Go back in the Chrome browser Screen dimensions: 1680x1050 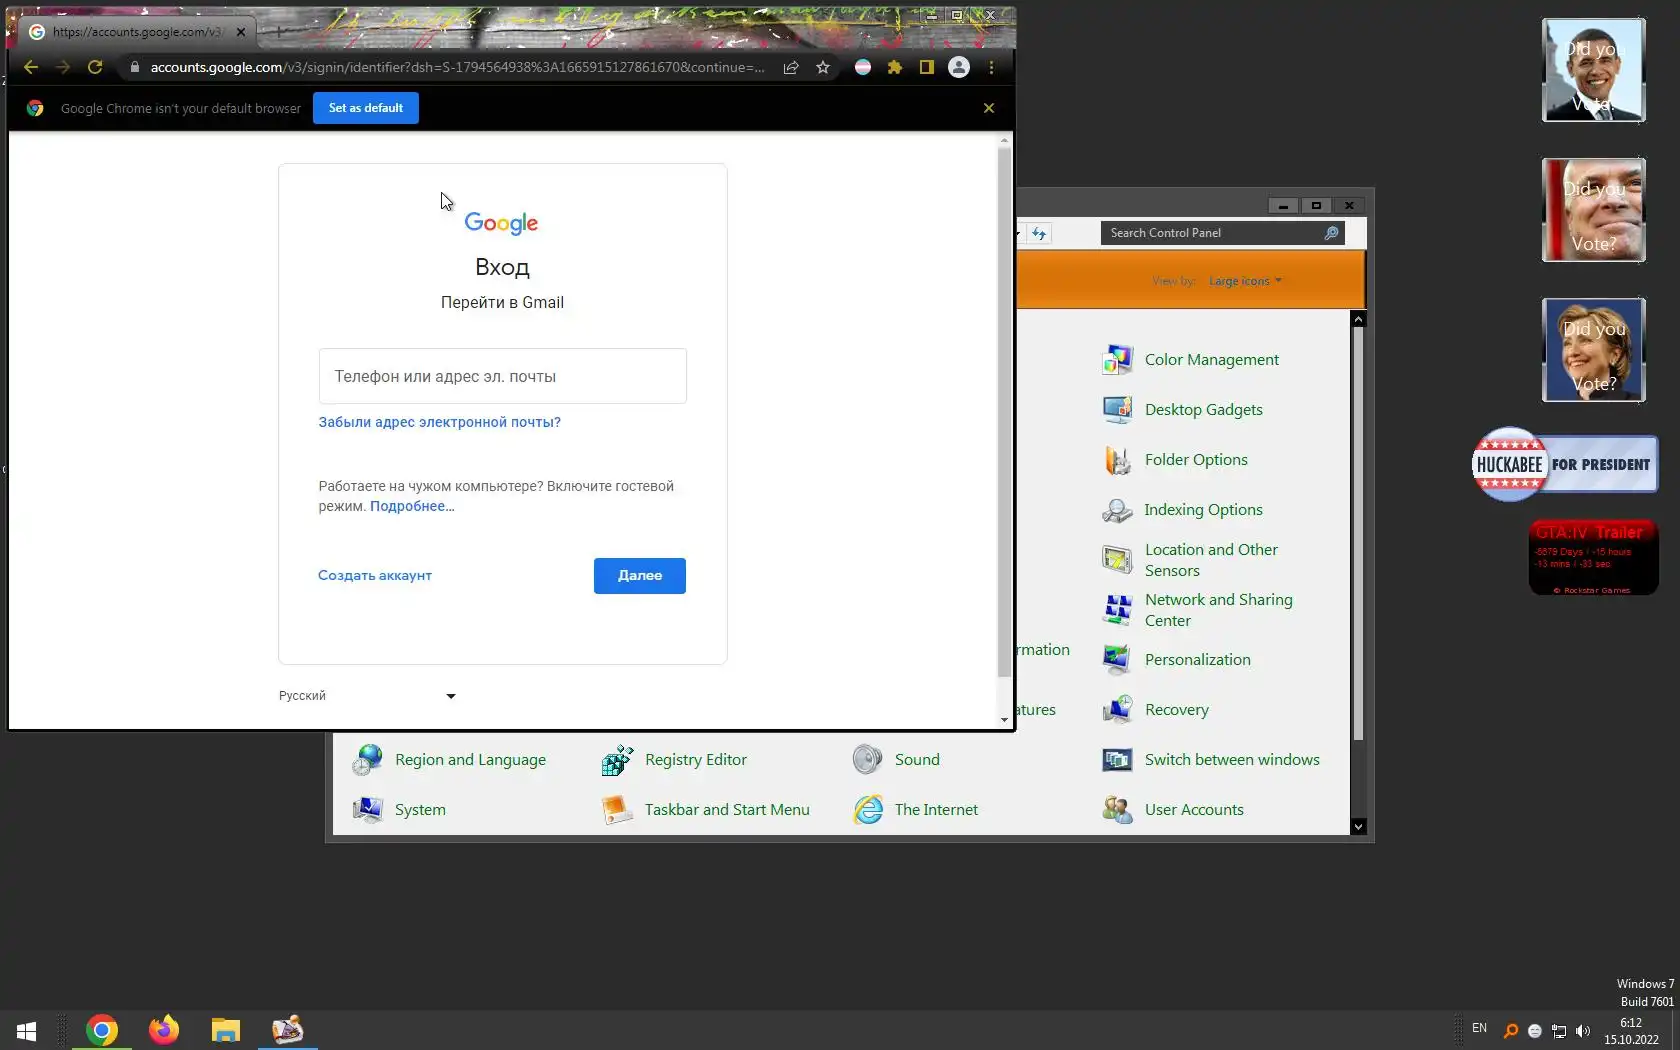coord(31,67)
